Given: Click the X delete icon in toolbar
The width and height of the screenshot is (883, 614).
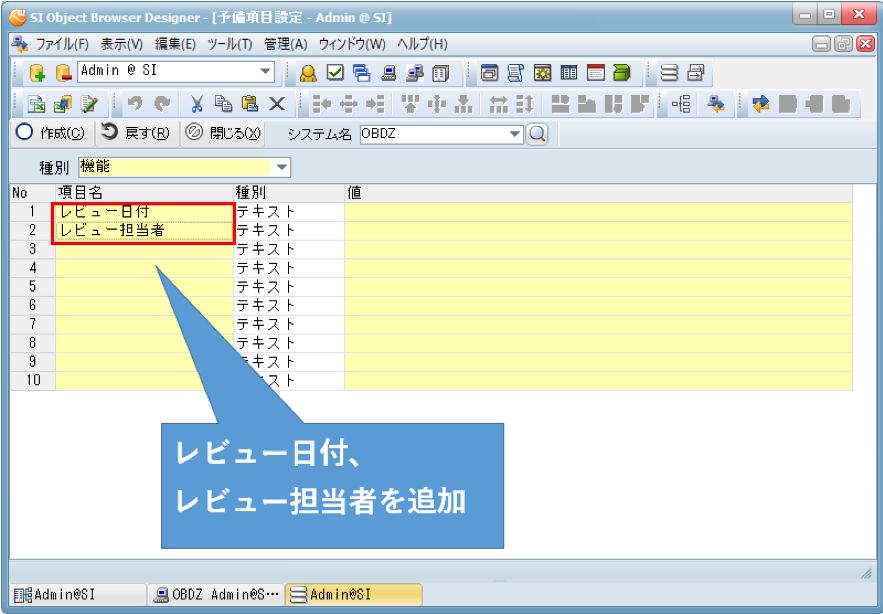Looking at the screenshot, I should (x=277, y=103).
